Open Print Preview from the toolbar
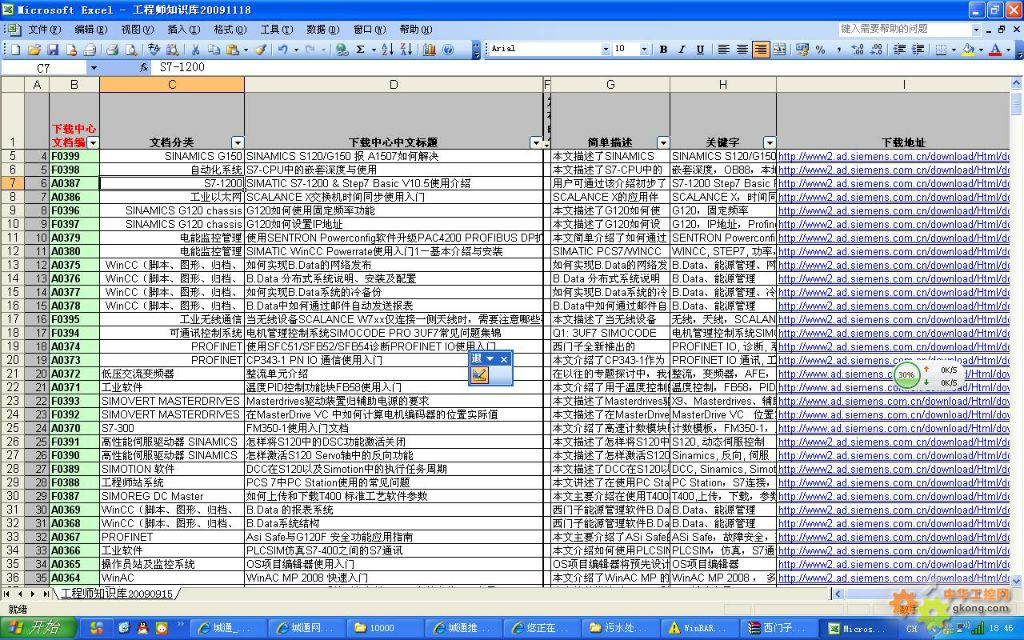Screen dimensions: 1024x640 coord(131,49)
